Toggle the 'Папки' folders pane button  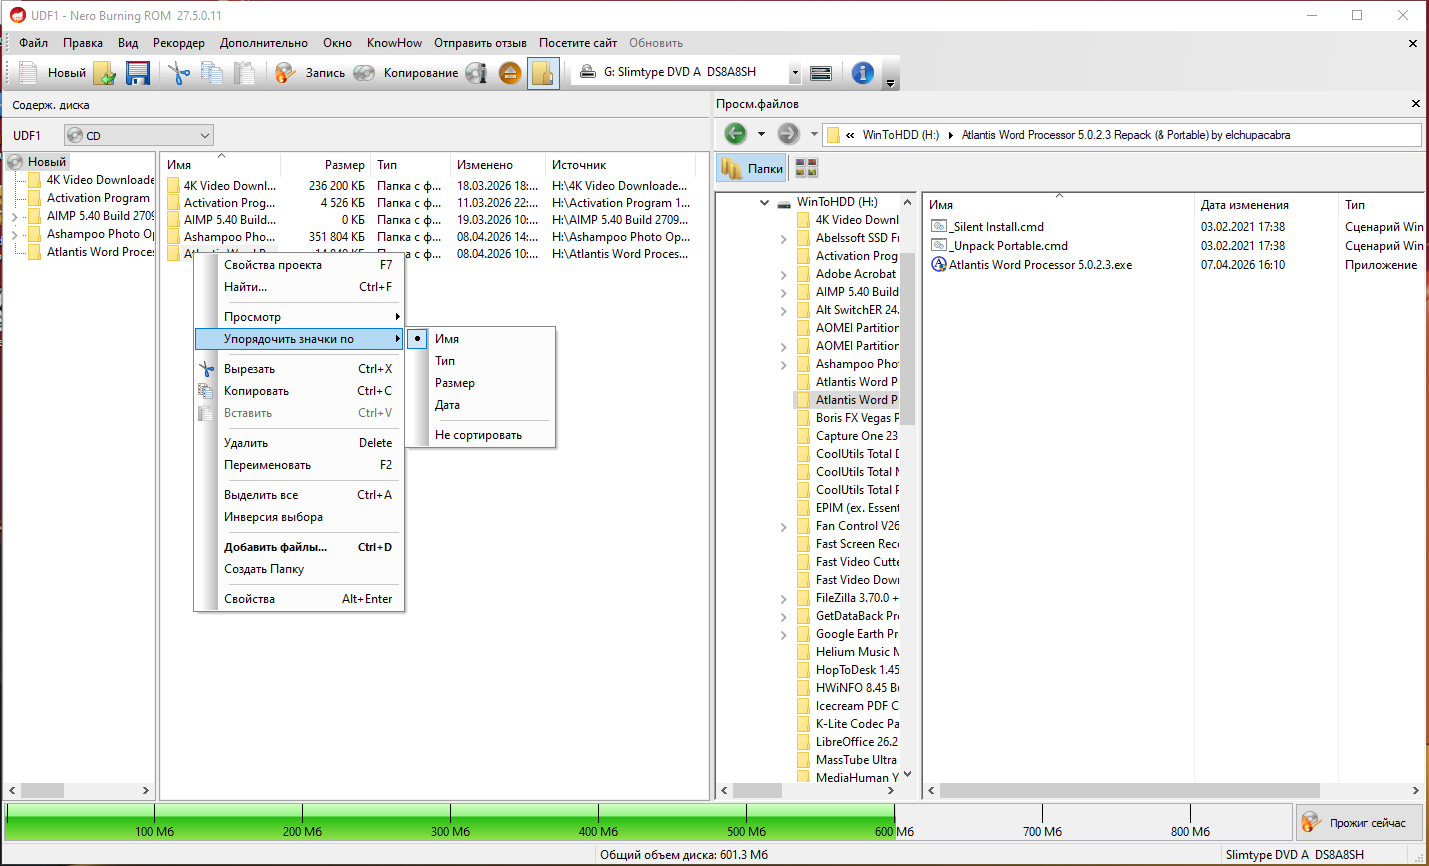click(x=752, y=168)
